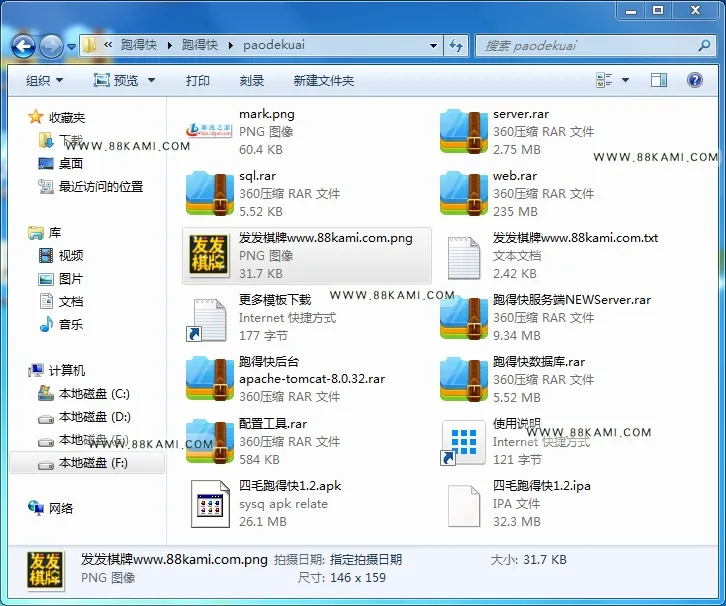
Task: Refresh the folder with the refresh button
Action: [x=456, y=45]
